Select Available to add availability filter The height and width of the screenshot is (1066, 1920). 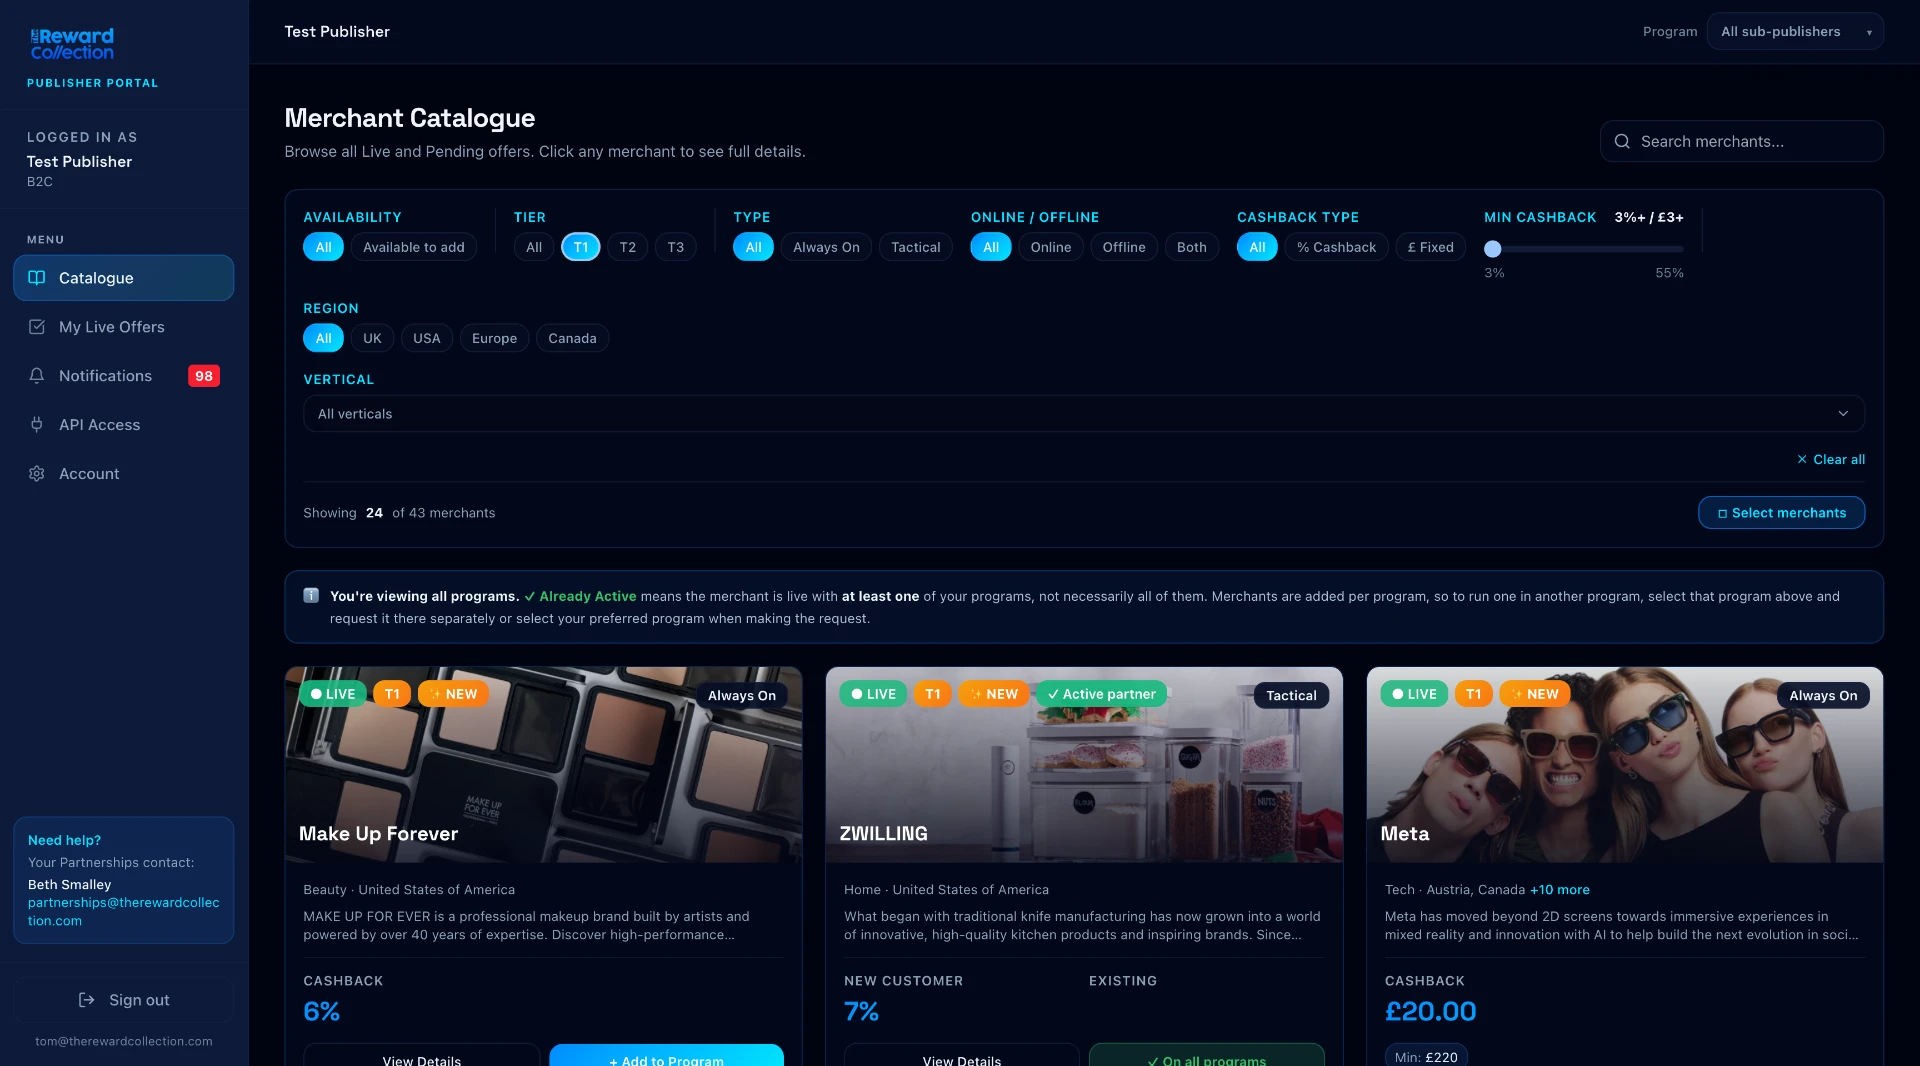click(x=414, y=247)
